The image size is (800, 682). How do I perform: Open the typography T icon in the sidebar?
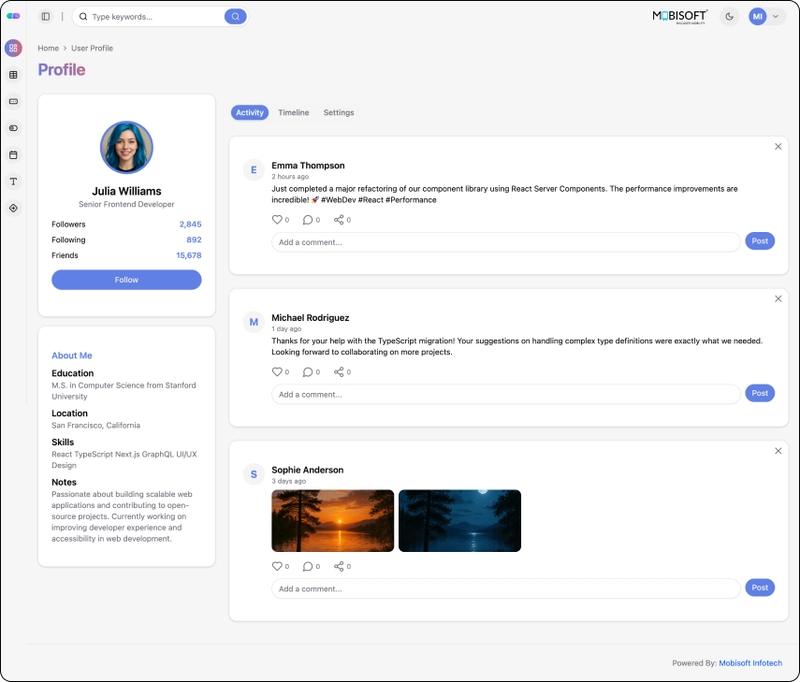(13, 181)
